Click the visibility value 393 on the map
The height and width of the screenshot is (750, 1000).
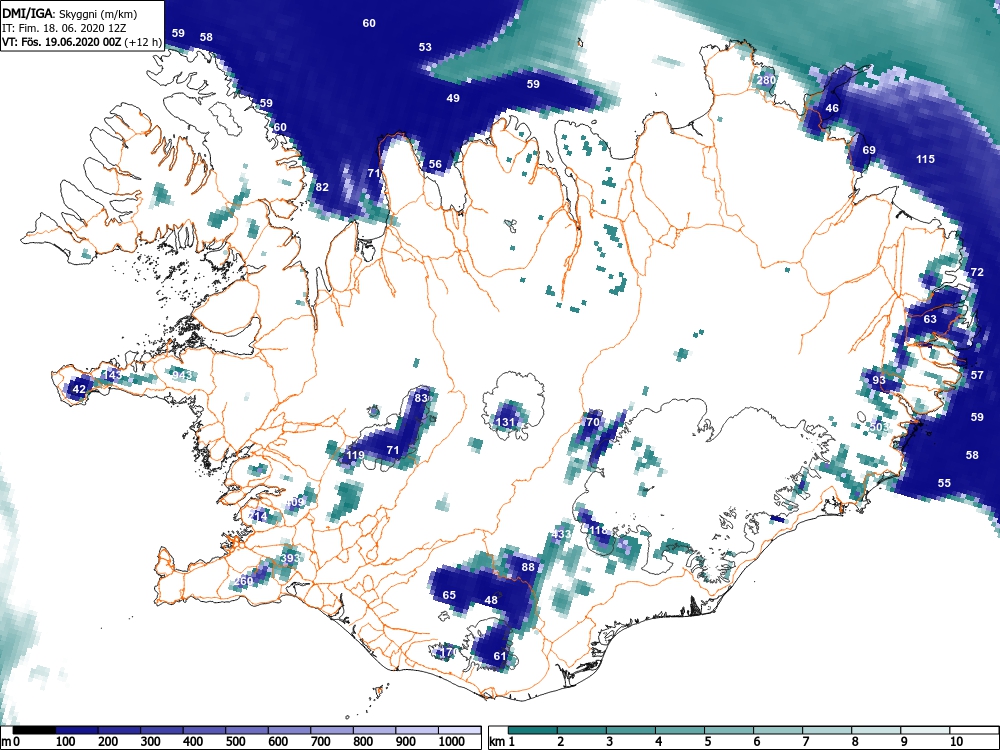[x=290, y=558]
